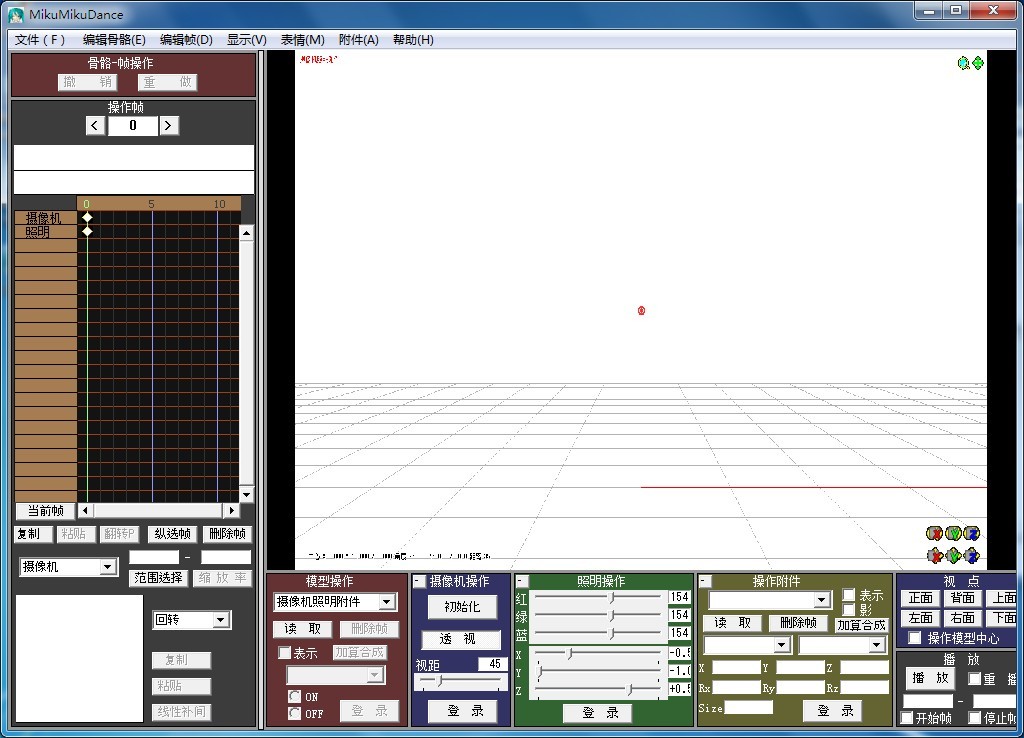Screen dimensions: 1024x738
Task: Click the round blue Z rotation icon
Action: pyautogui.click(x=971, y=534)
